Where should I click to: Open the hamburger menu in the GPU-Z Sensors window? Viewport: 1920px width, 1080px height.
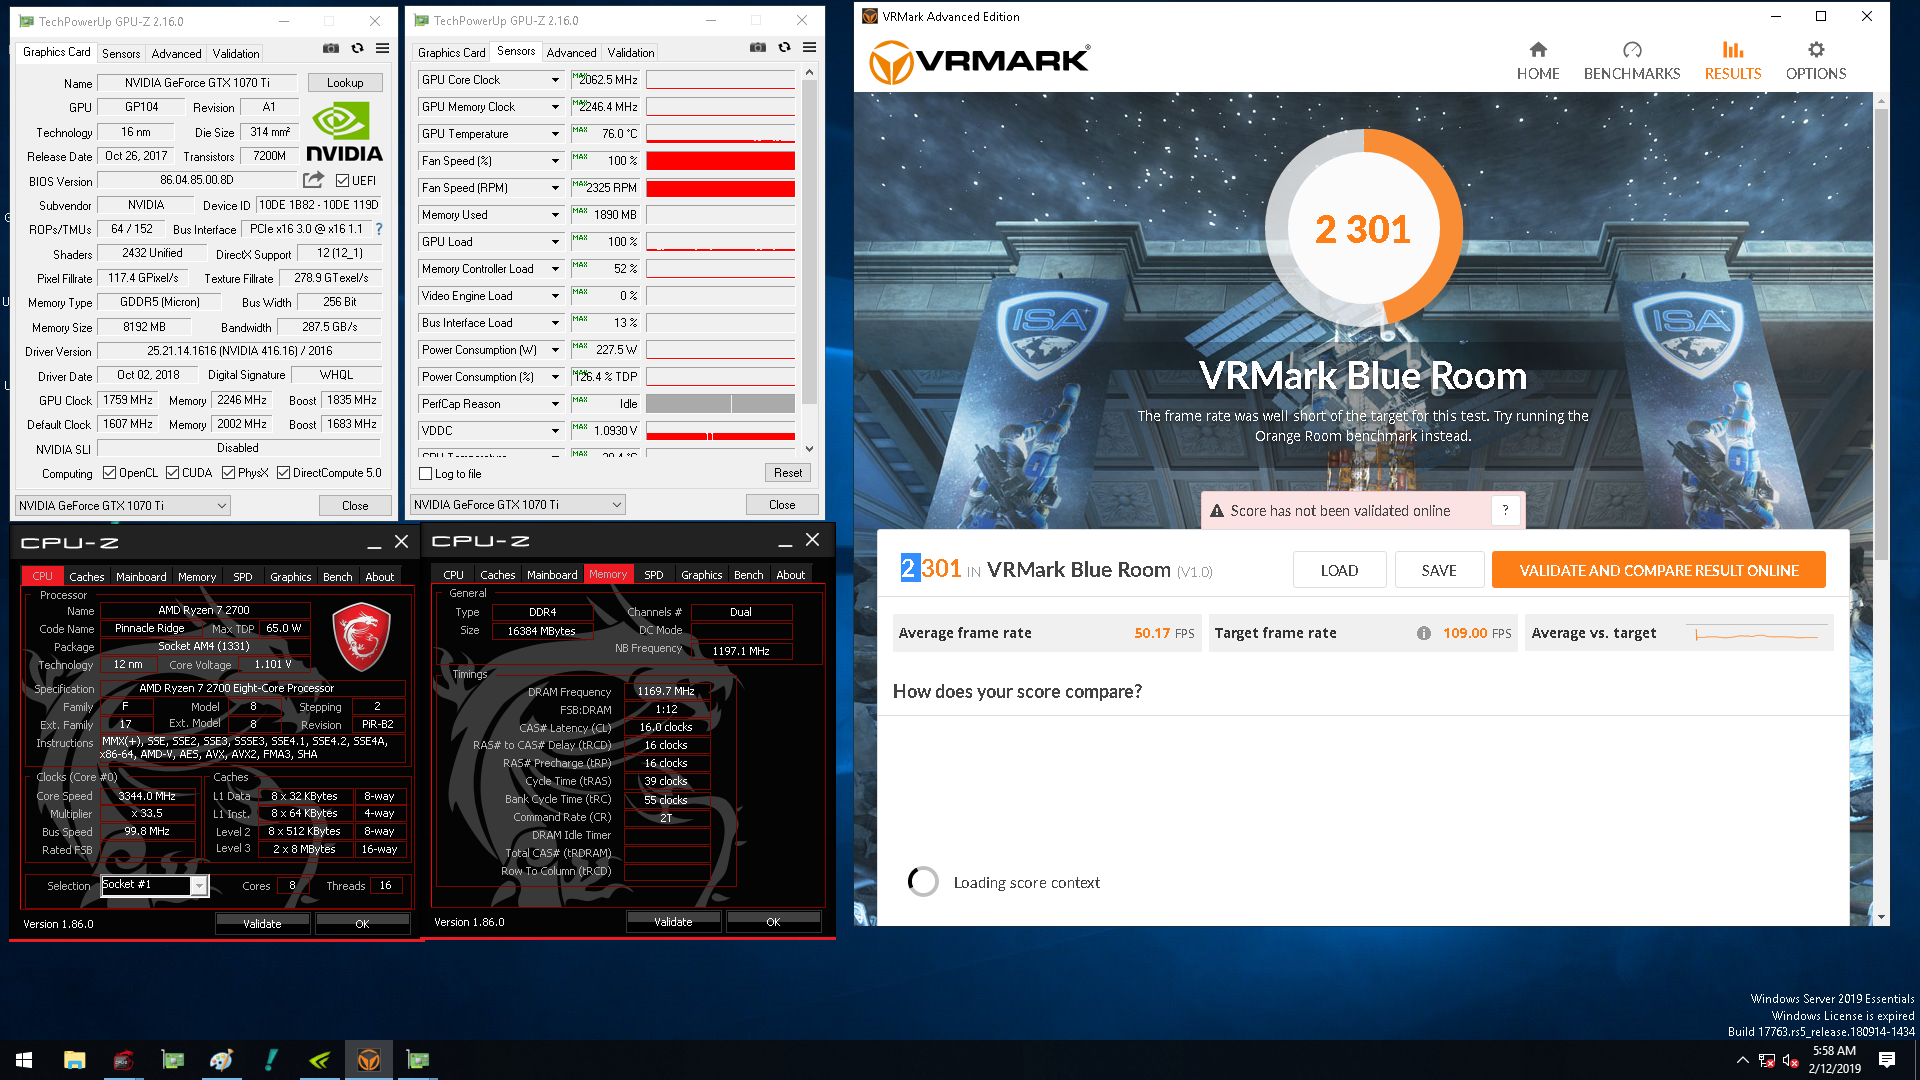[x=809, y=47]
